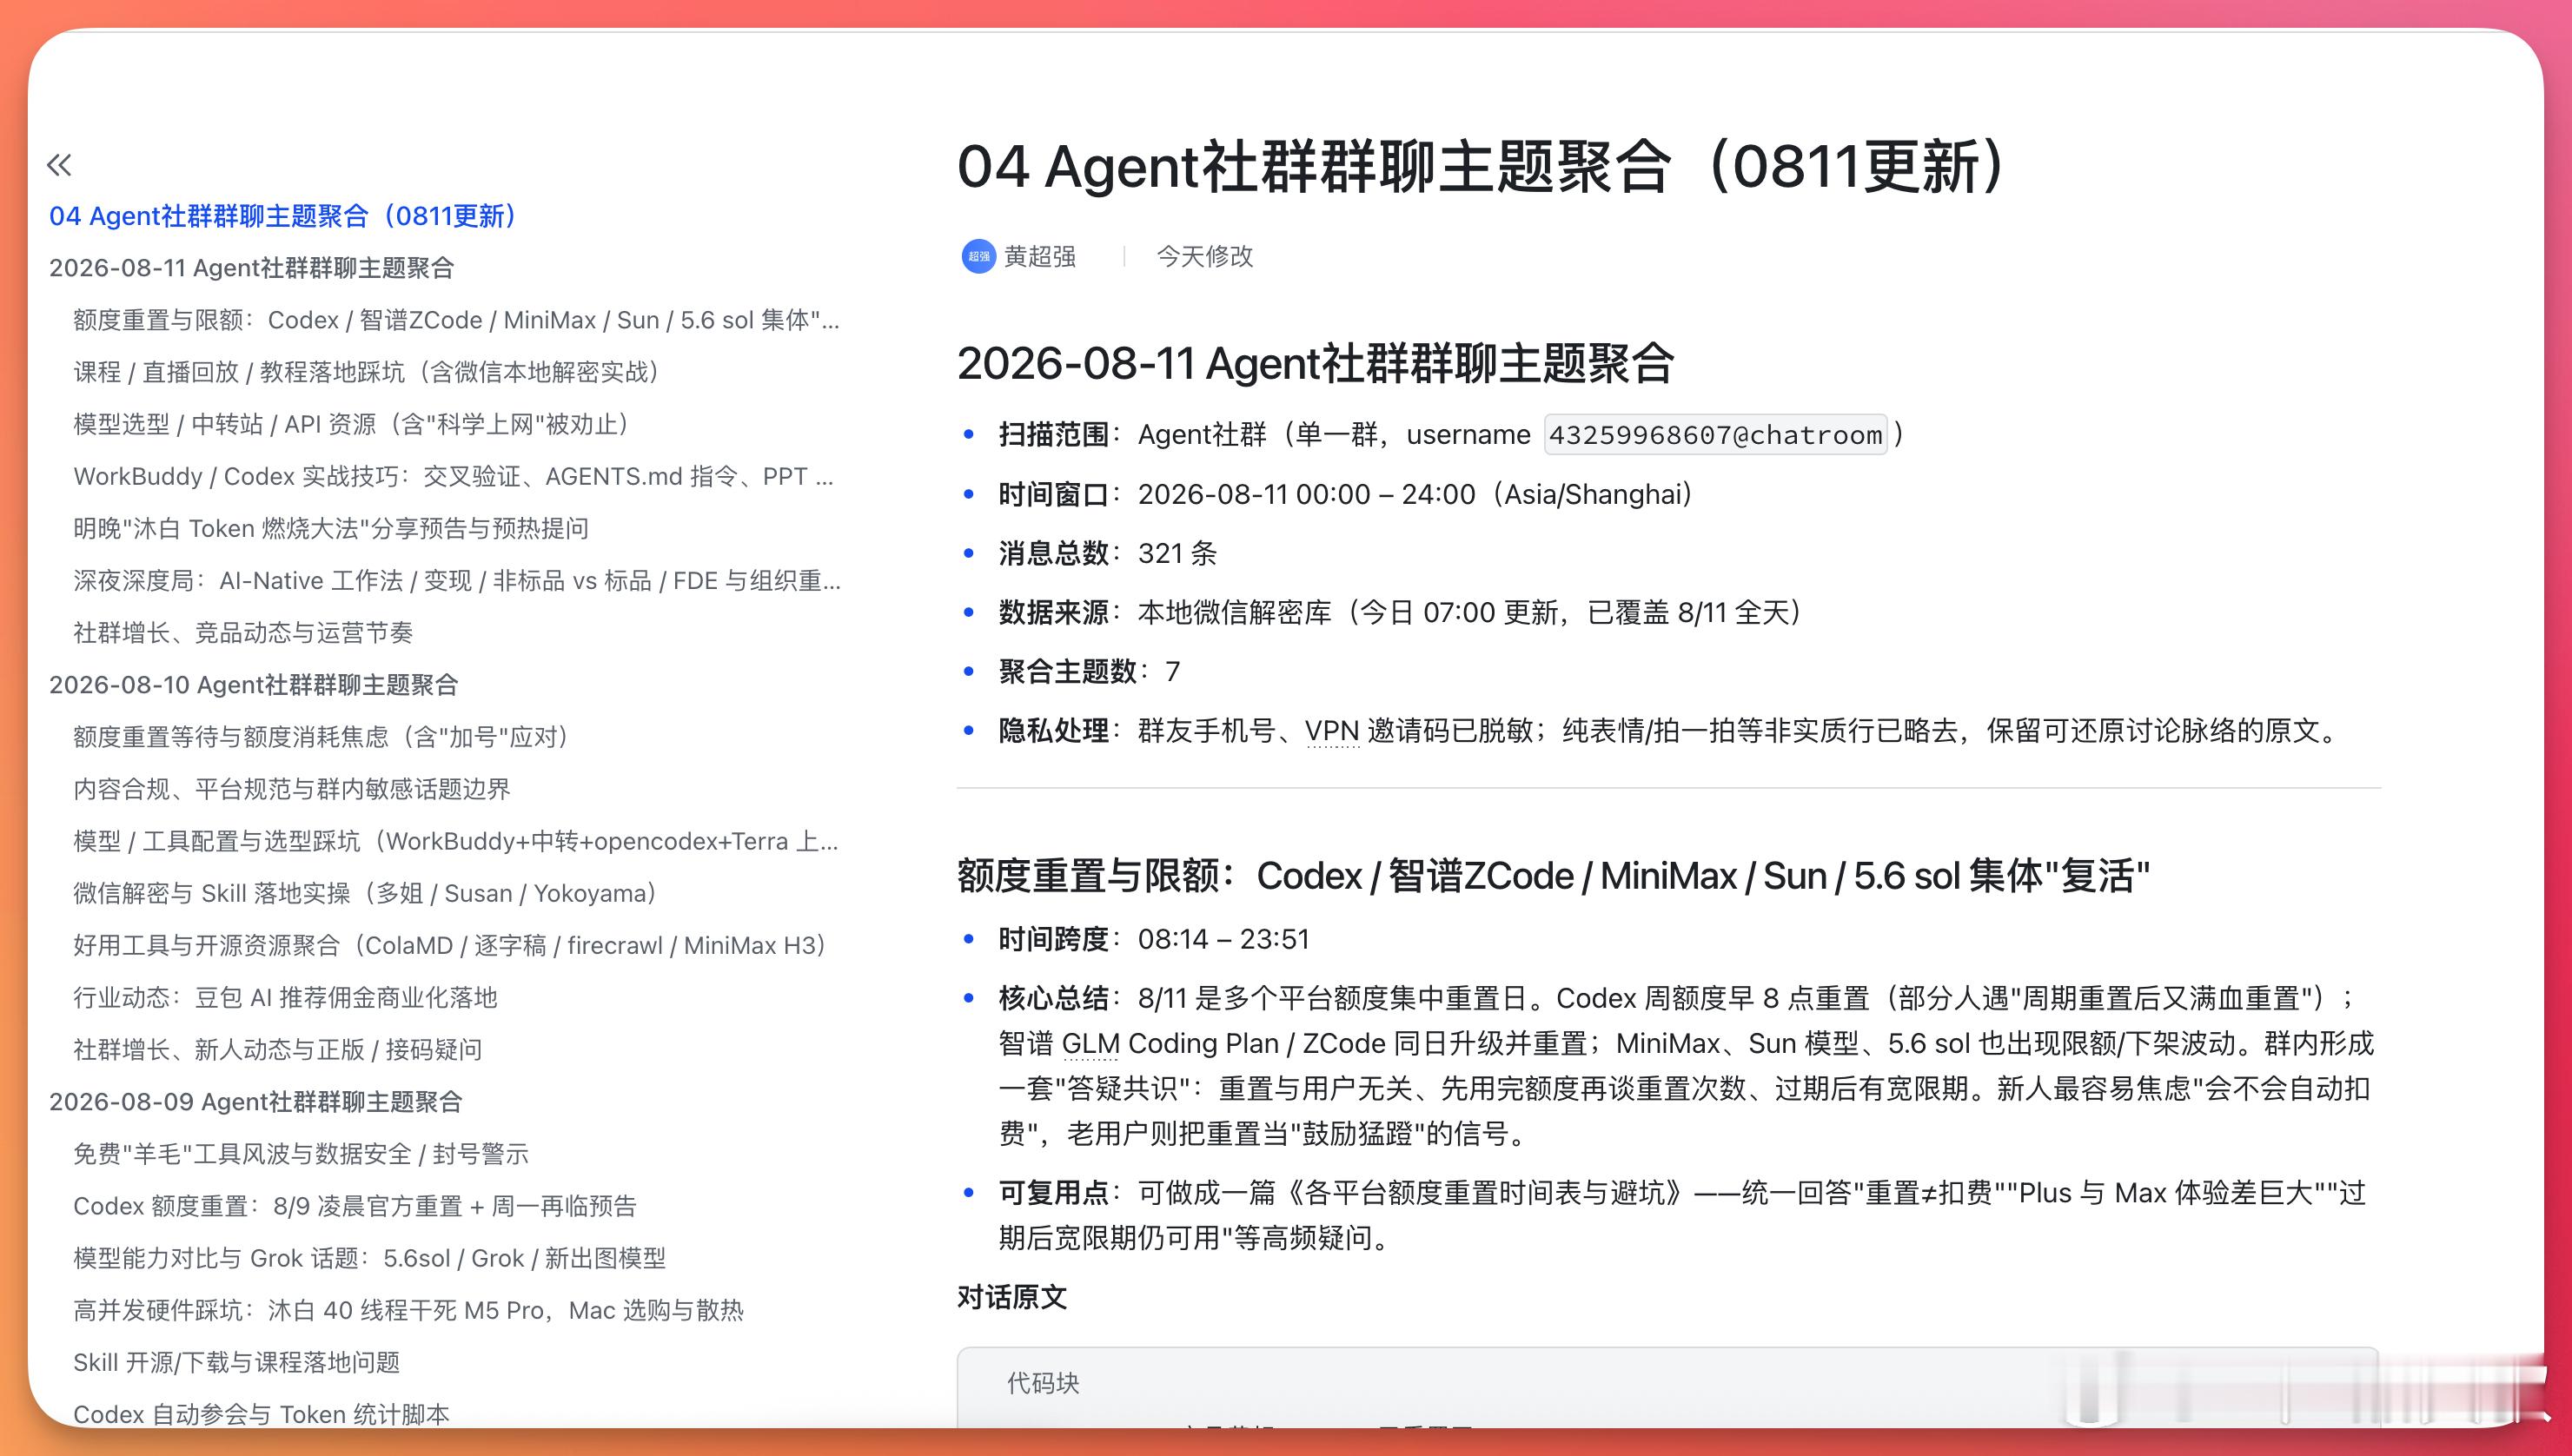Open outline item 模型能力对比与 Grok 话题

point(370,1258)
